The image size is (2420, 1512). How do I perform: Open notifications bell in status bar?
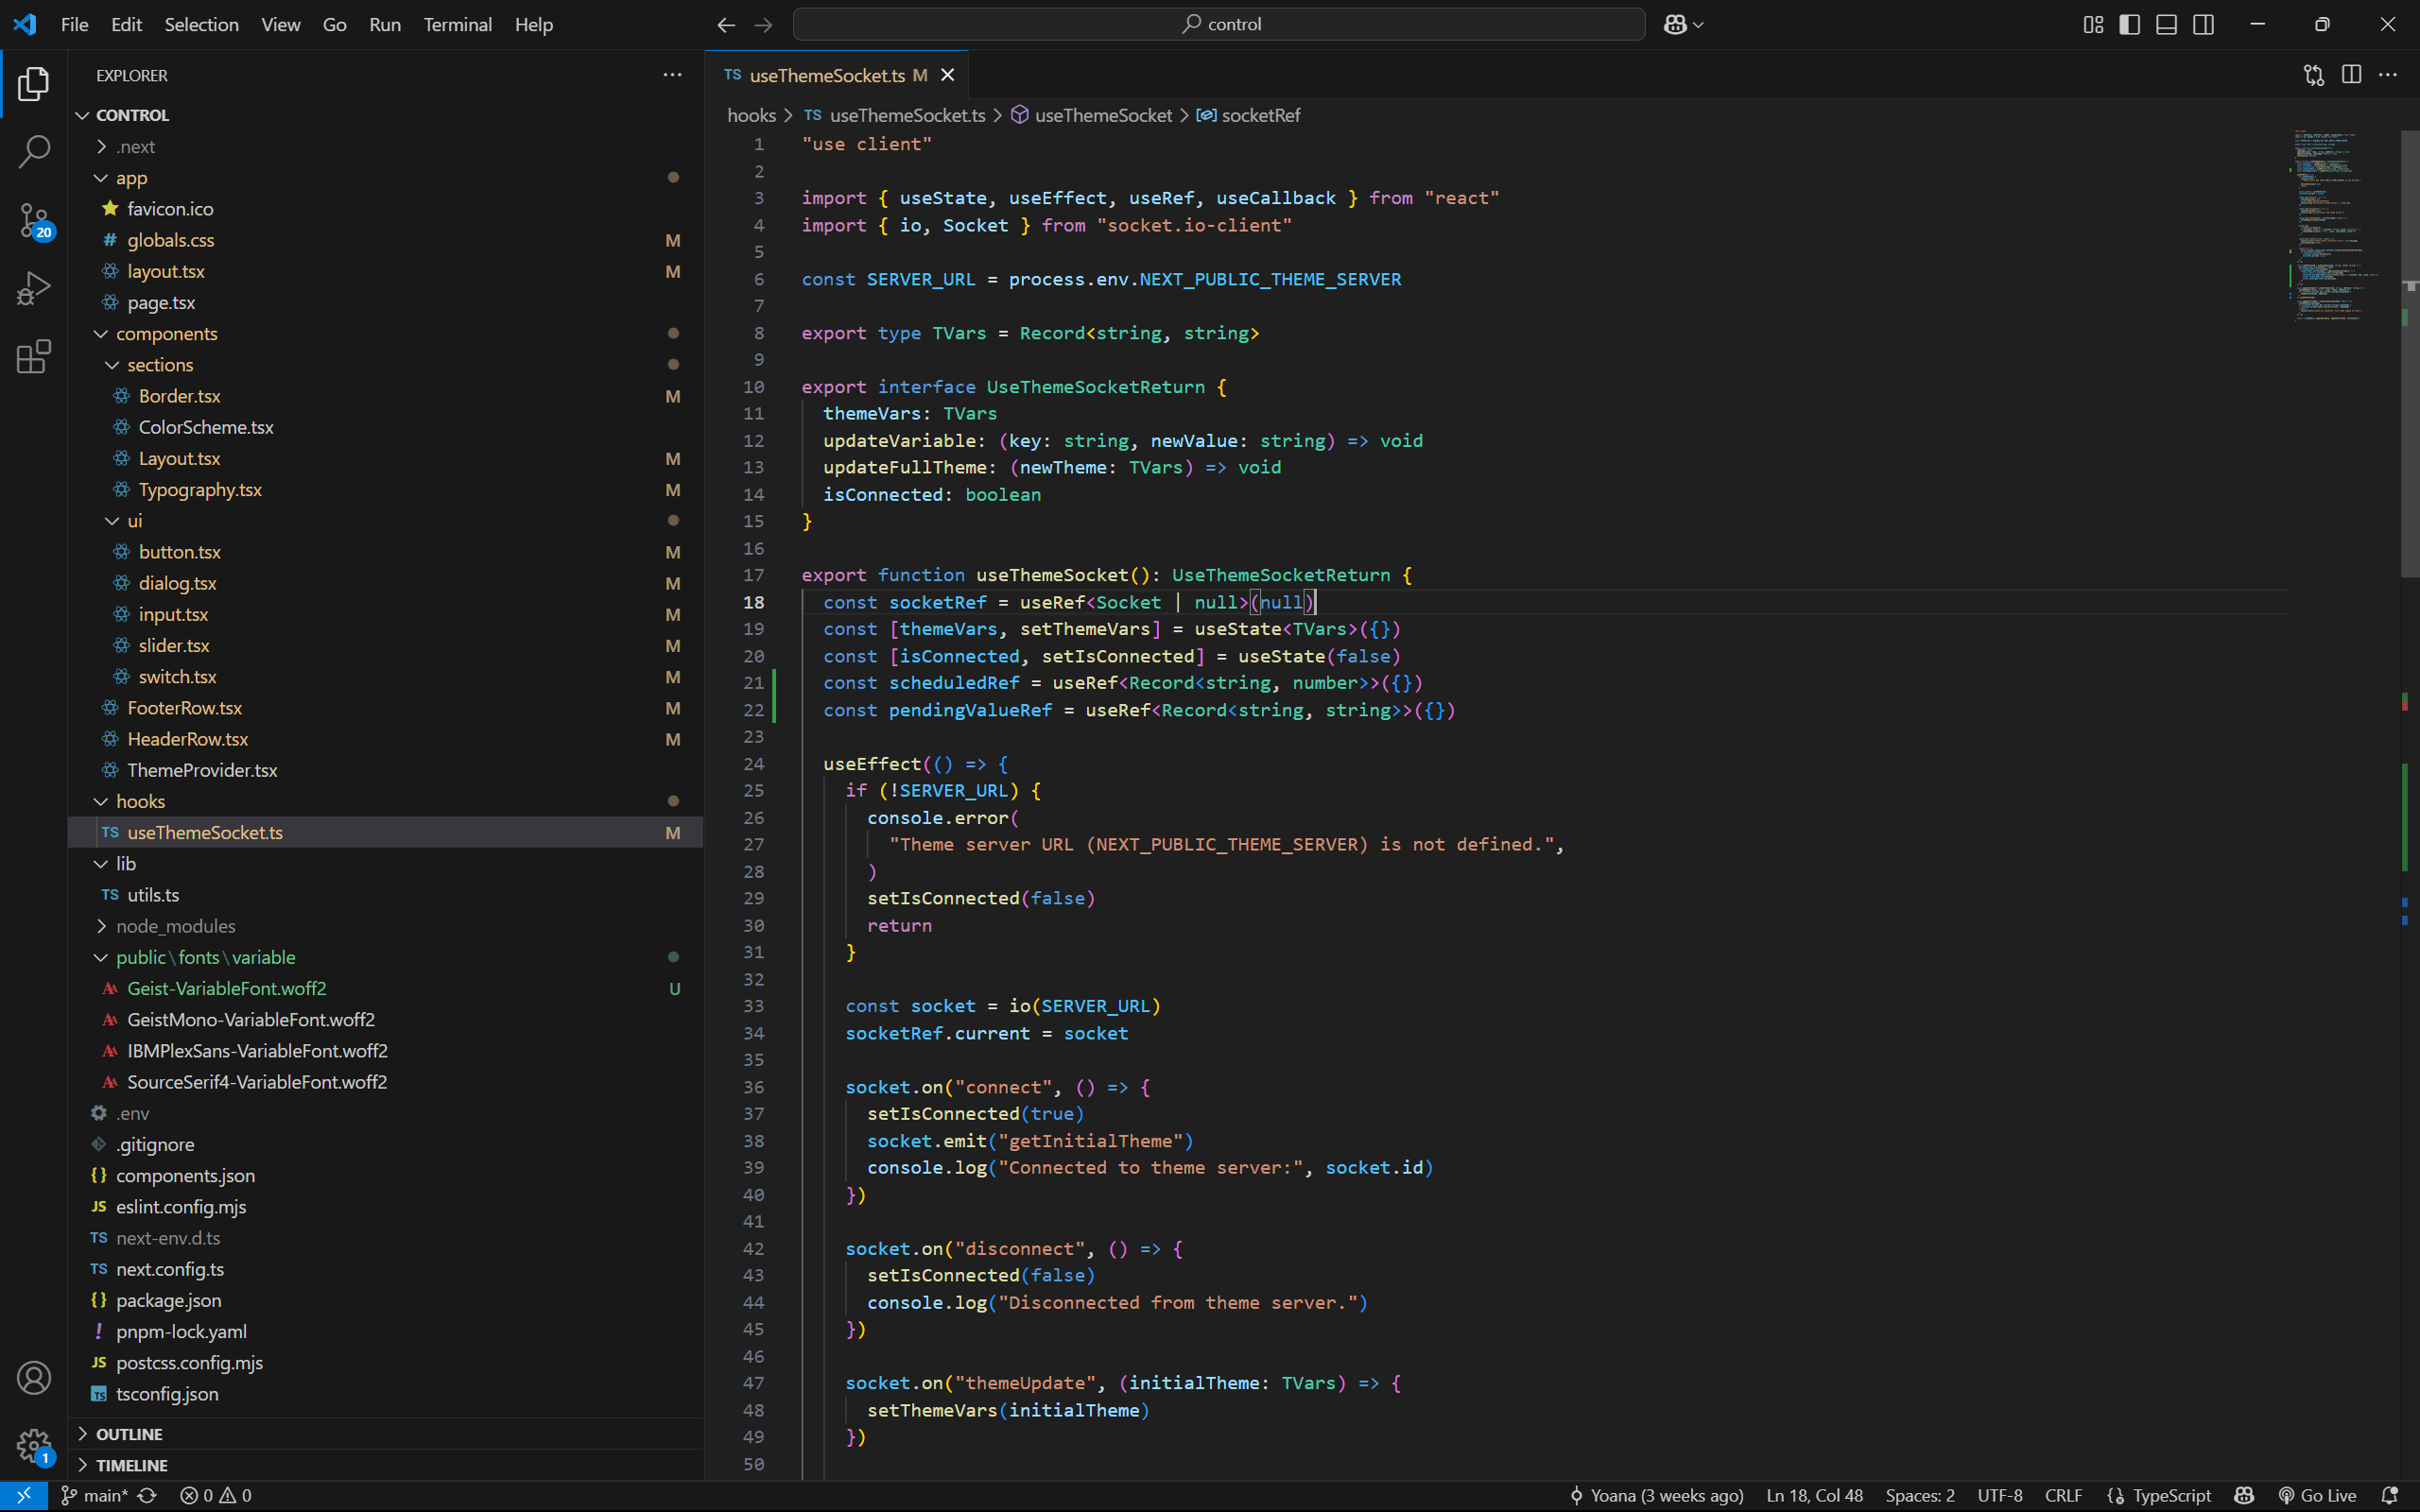point(2390,1495)
